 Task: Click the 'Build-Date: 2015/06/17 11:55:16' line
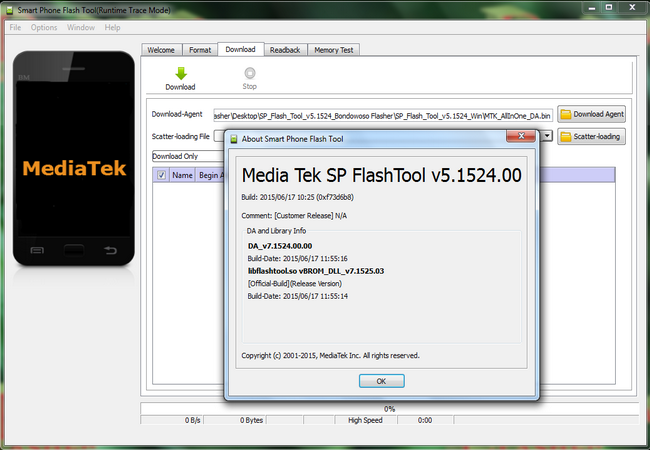298,259
